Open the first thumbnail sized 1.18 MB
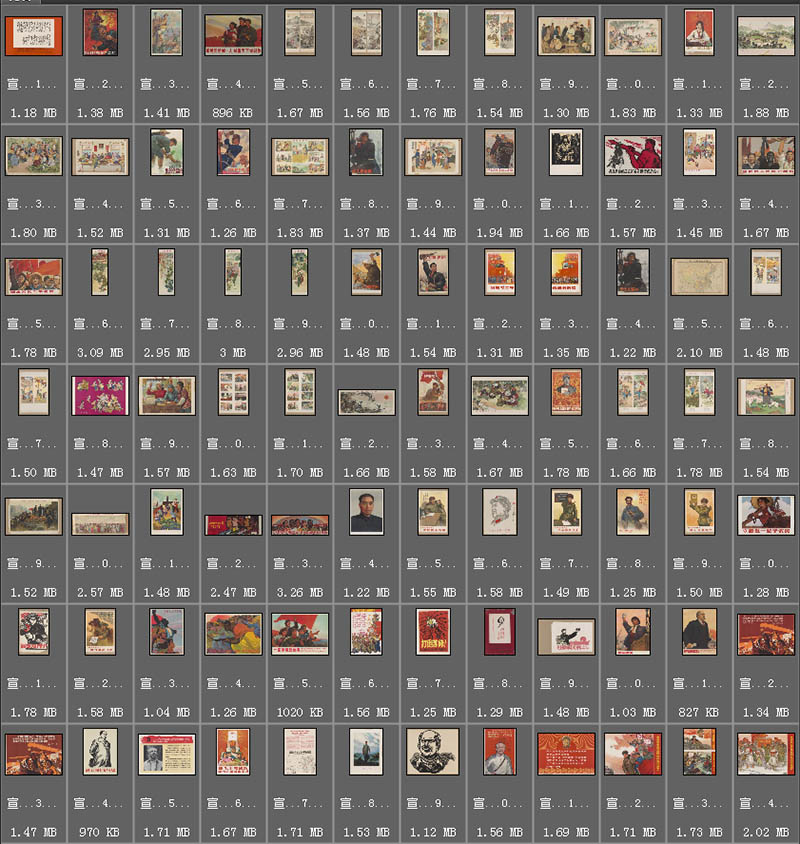 click(33, 36)
